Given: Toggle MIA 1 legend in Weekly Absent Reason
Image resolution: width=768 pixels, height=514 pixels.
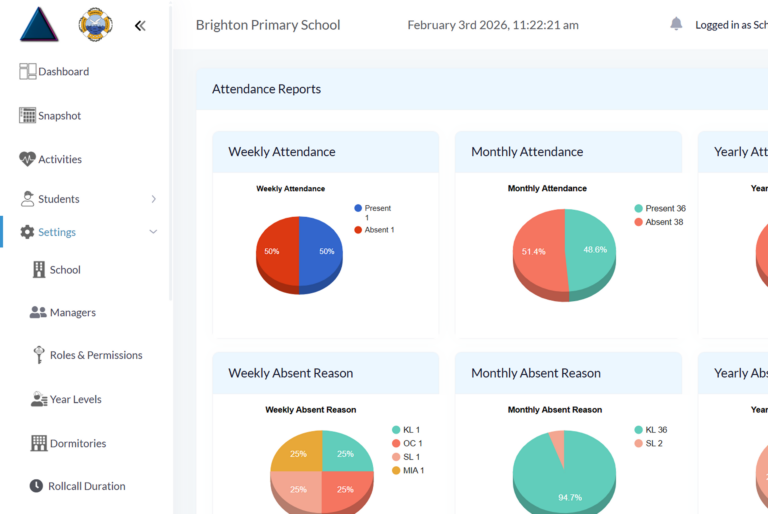Looking at the screenshot, I should tap(407, 470).
